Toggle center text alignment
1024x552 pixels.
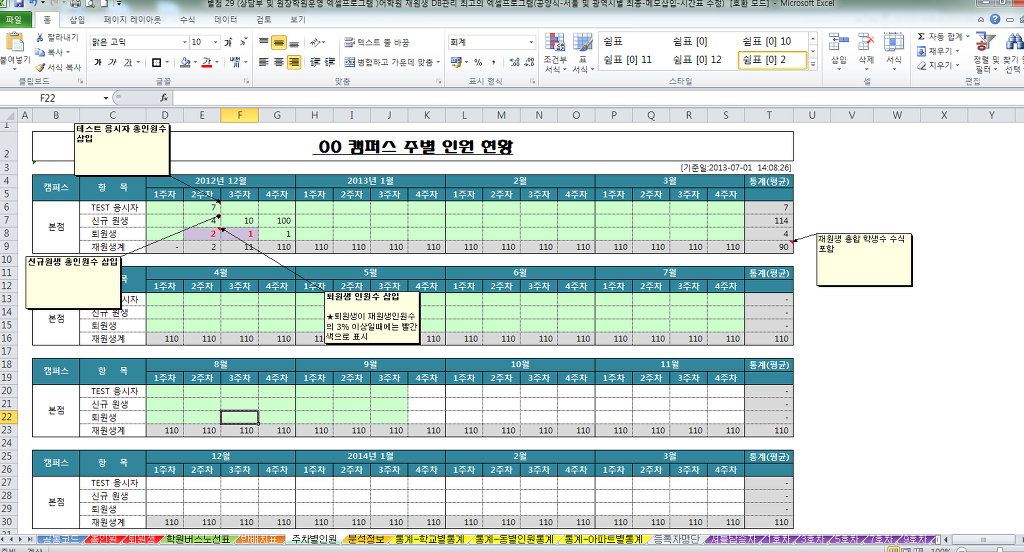pyautogui.click(x=279, y=62)
